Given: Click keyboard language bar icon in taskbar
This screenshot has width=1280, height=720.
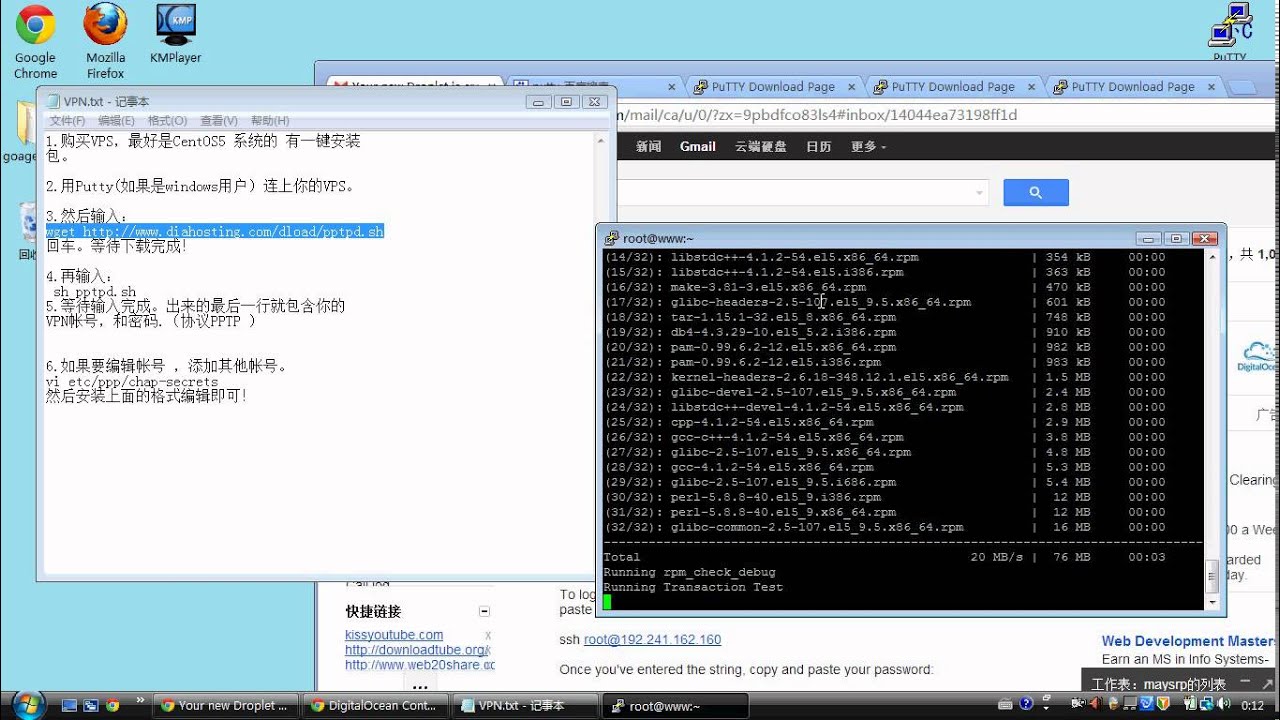Looking at the screenshot, I should [x=1006, y=705].
